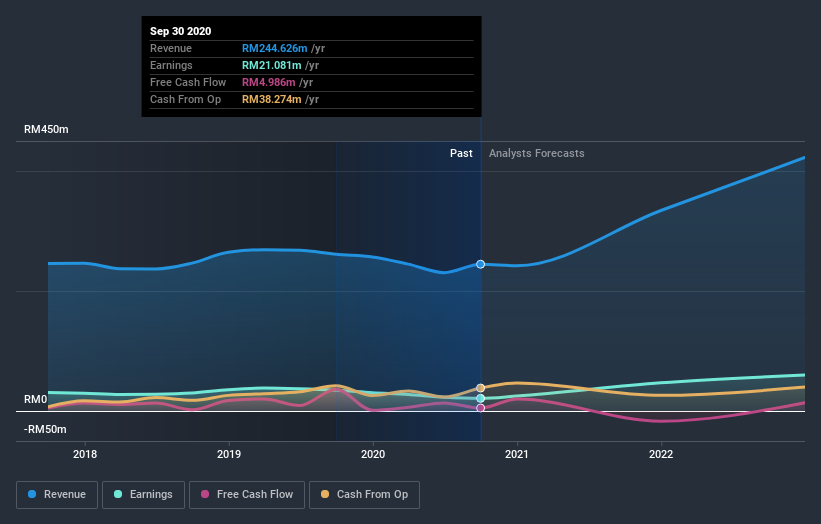
Task: Click the orange Cash From Op data point
Action: 480,388
